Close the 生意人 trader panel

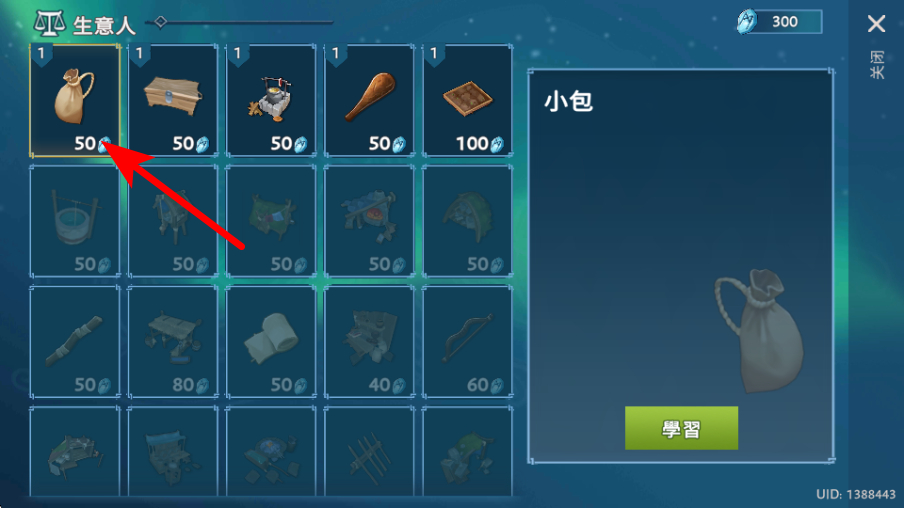click(876, 24)
